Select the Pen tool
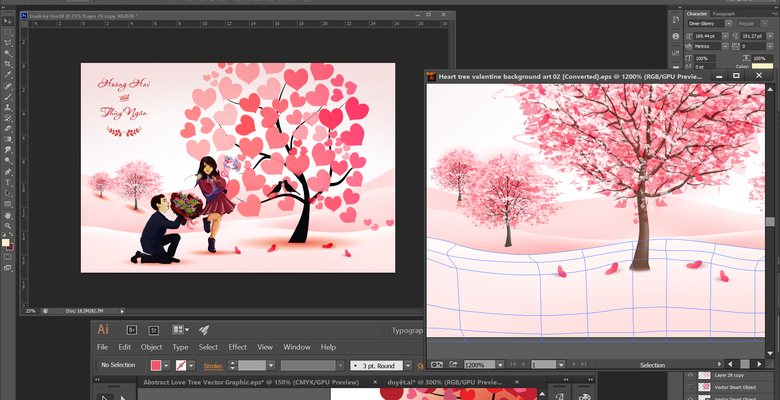The width and height of the screenshot is (780, 400). (8, 172)
